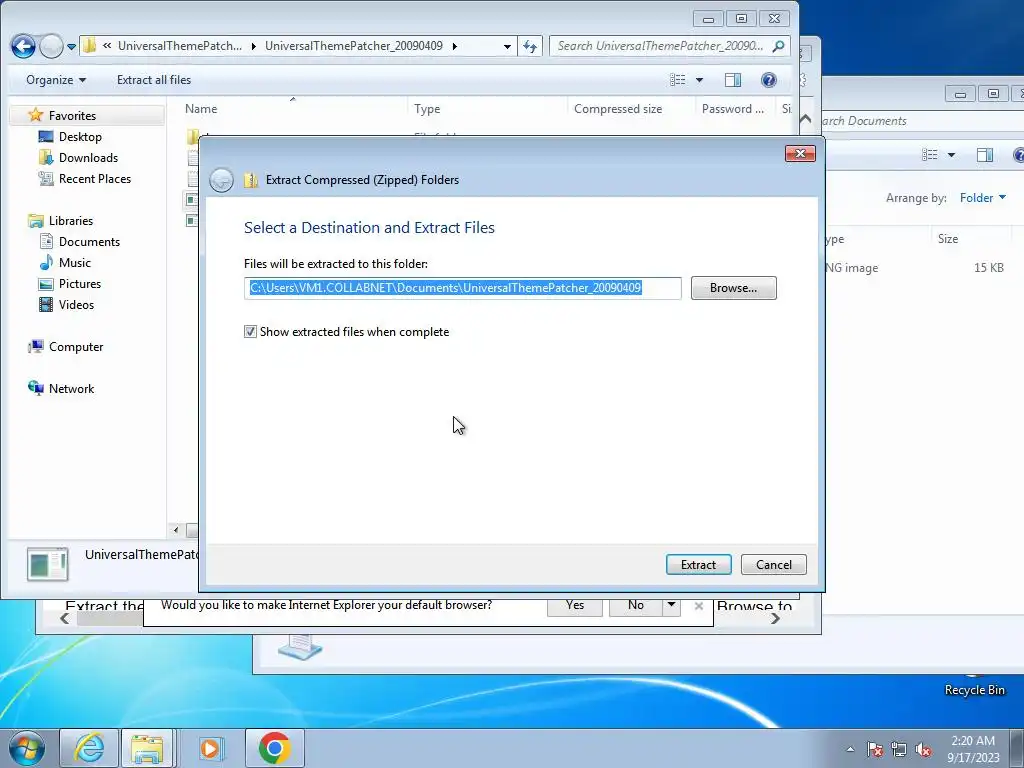
Task: Open the view options dropdown arrow
Action: [x=699, y=80]
